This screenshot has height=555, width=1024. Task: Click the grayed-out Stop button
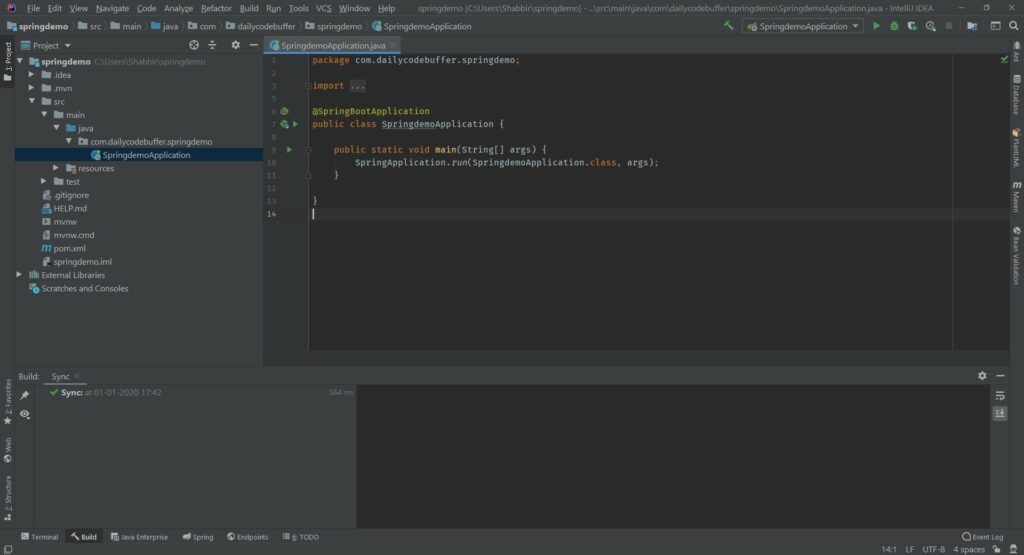click(949, 26)
